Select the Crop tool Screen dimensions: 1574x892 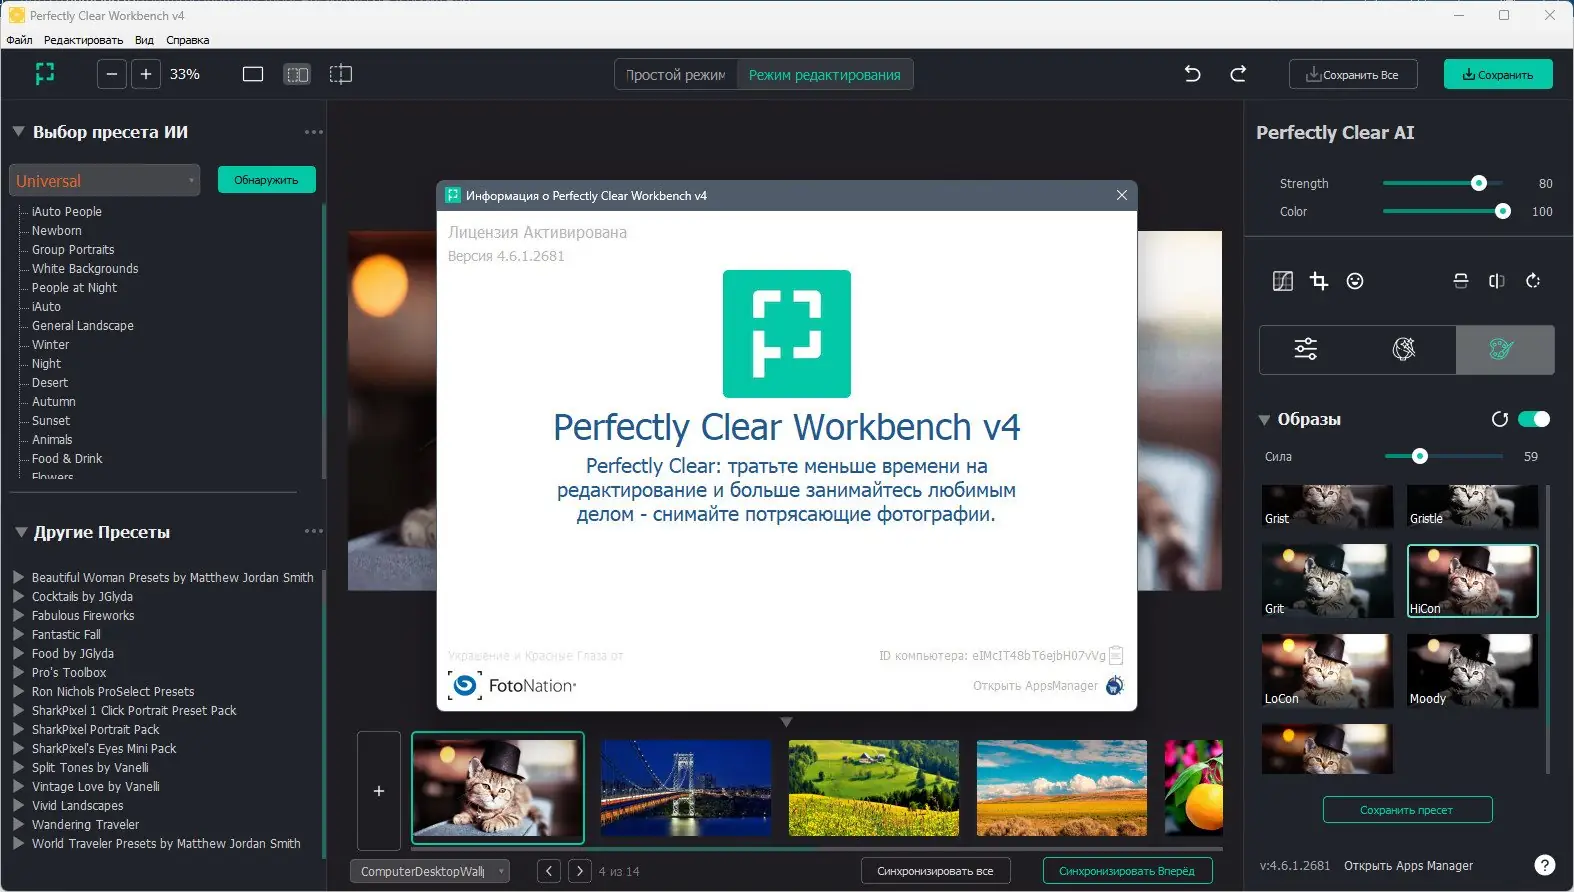1319,281
